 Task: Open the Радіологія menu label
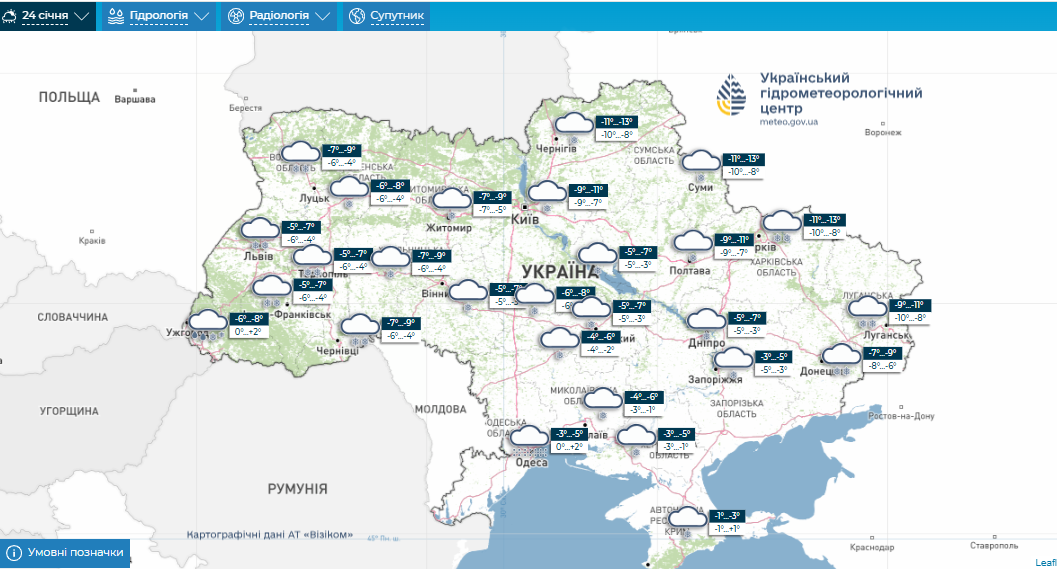coord(278,16)
